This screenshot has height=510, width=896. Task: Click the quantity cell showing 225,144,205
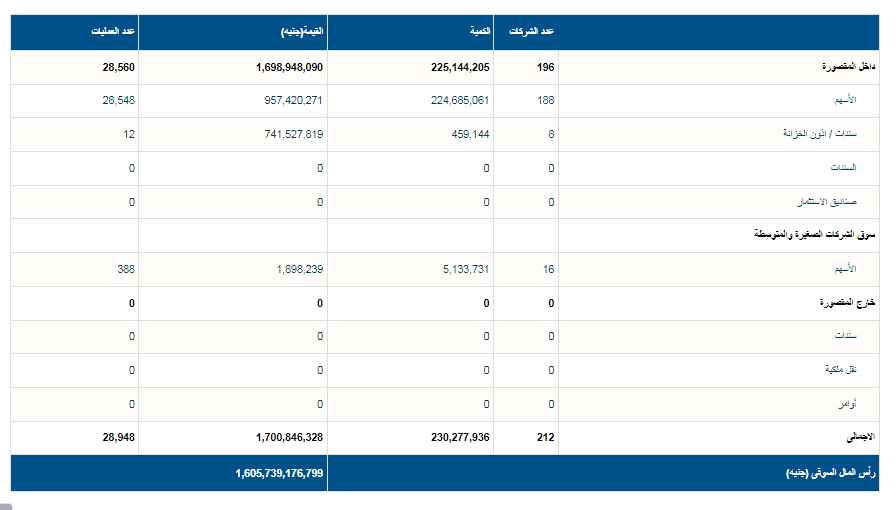point(454,67)
